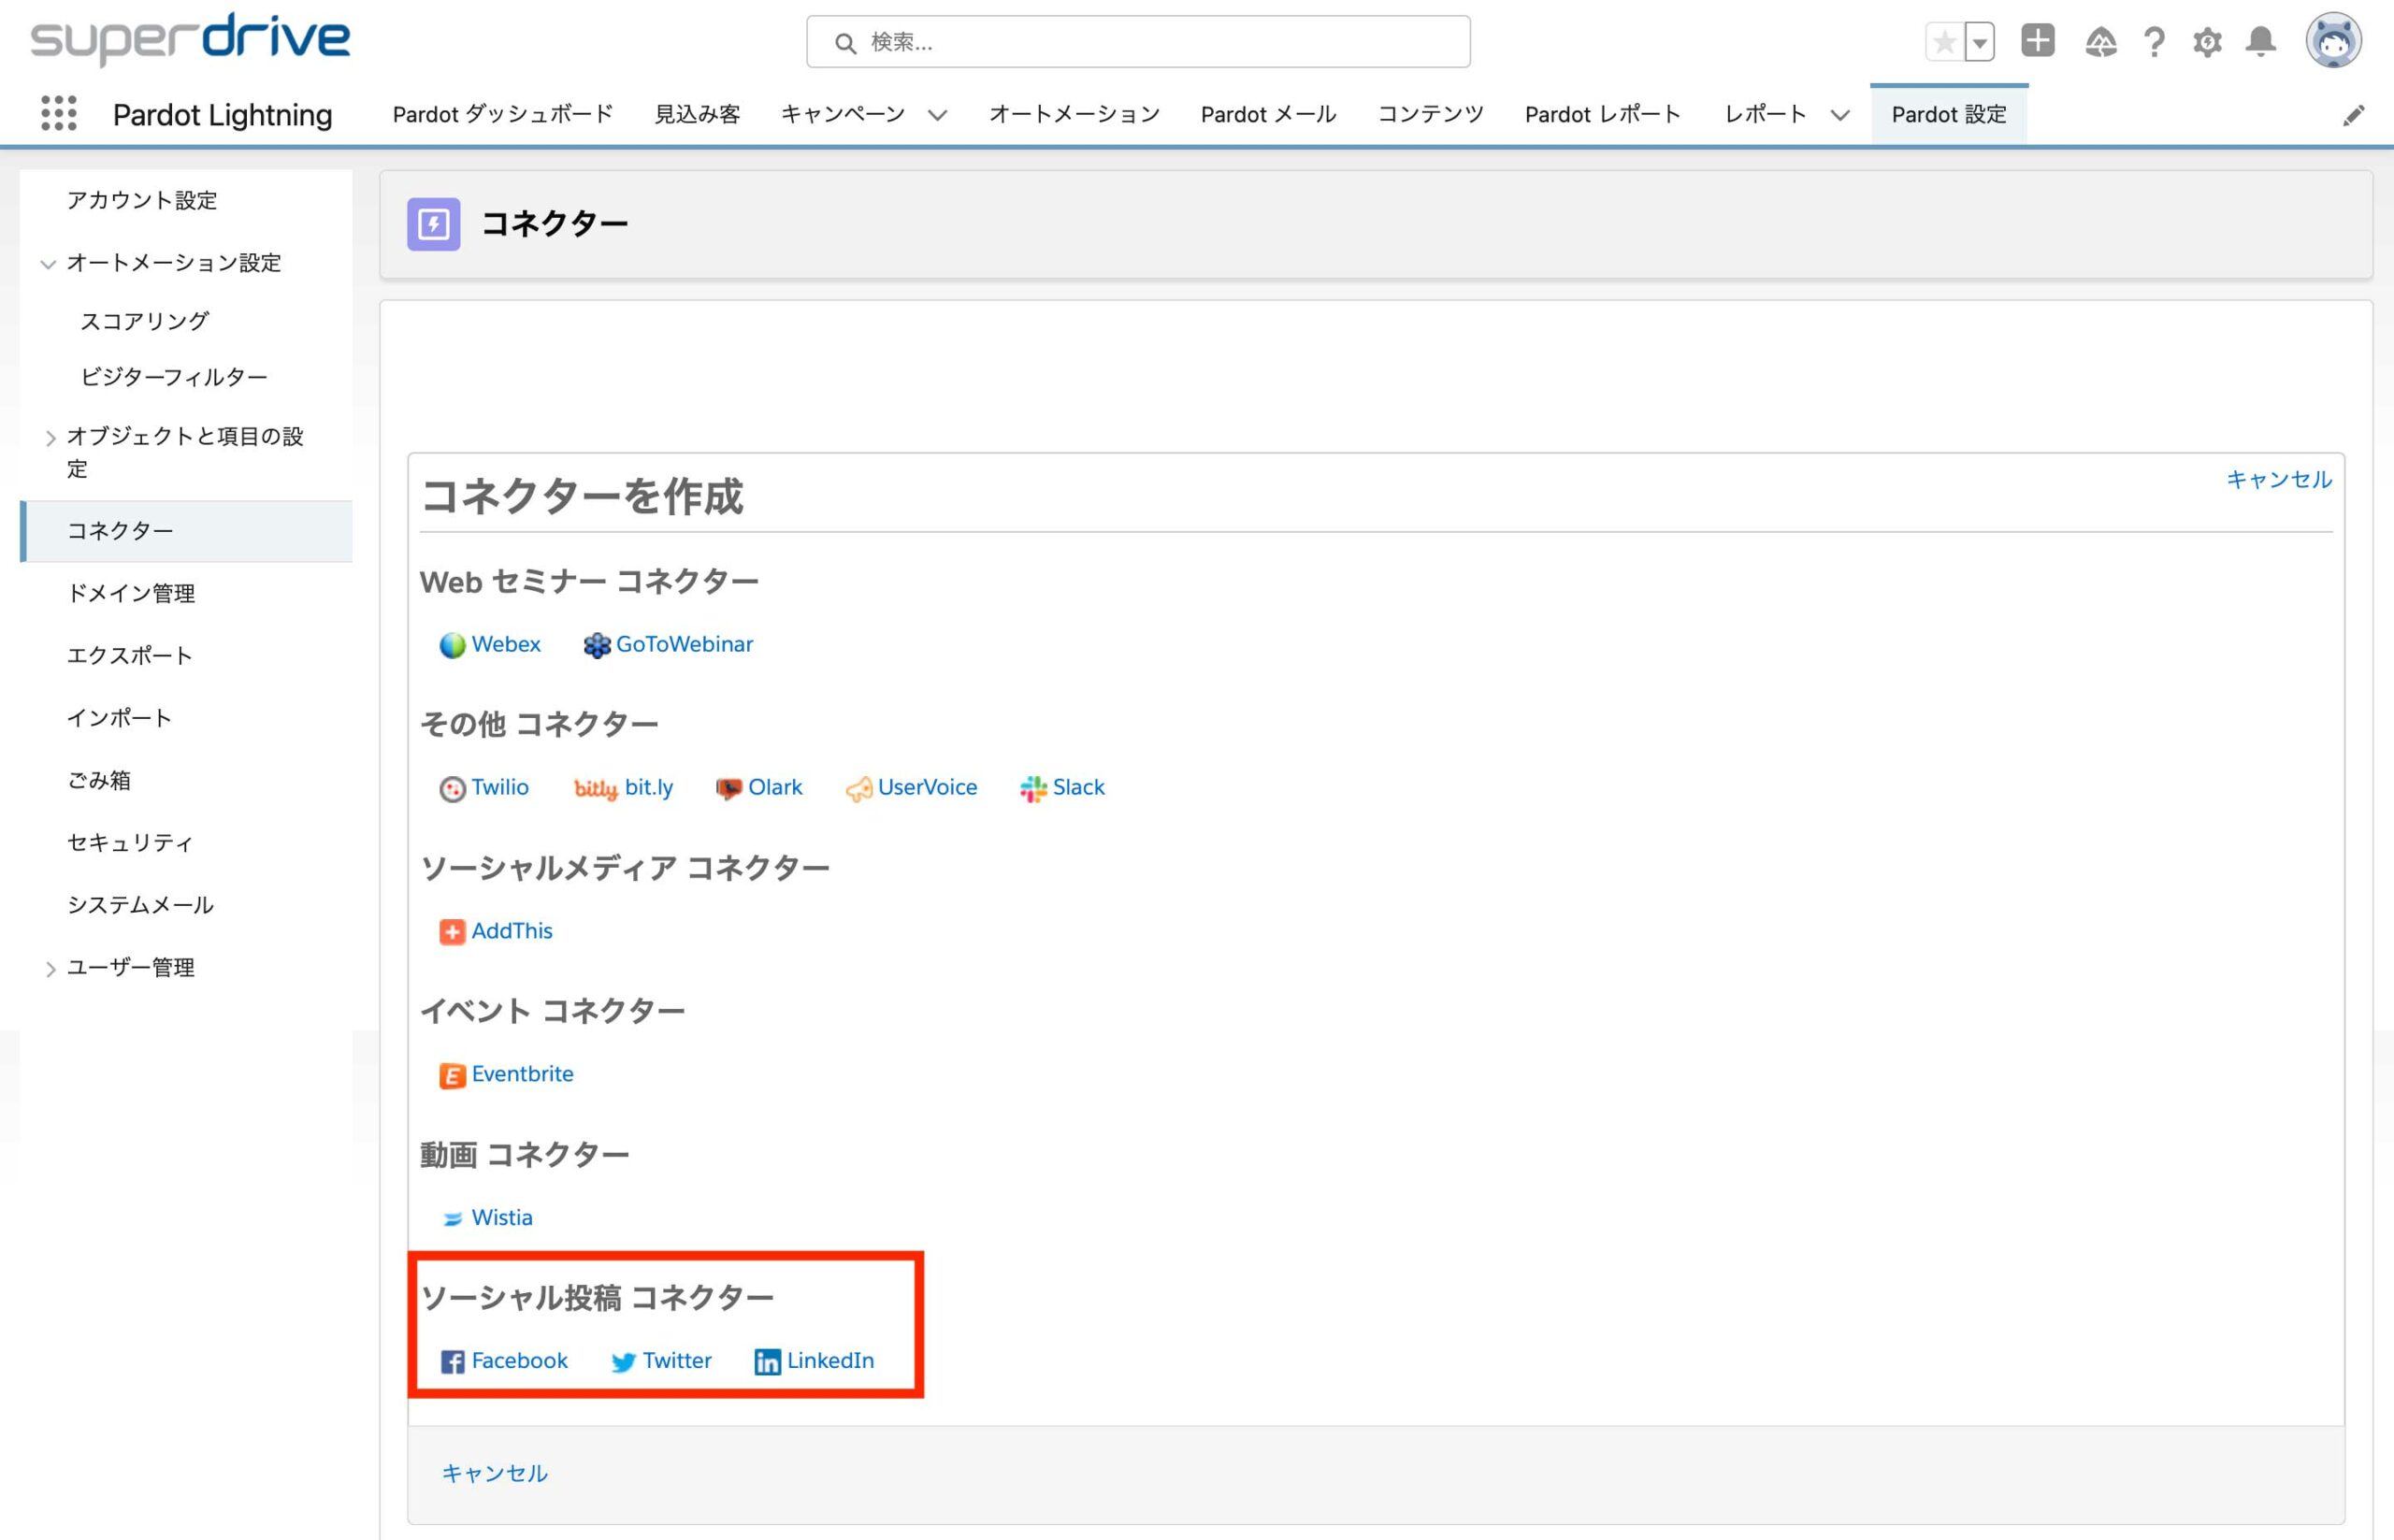Click the LinkedIn logo icon
This screenshot has width=2394, height=1540.
click(767, 1362)
